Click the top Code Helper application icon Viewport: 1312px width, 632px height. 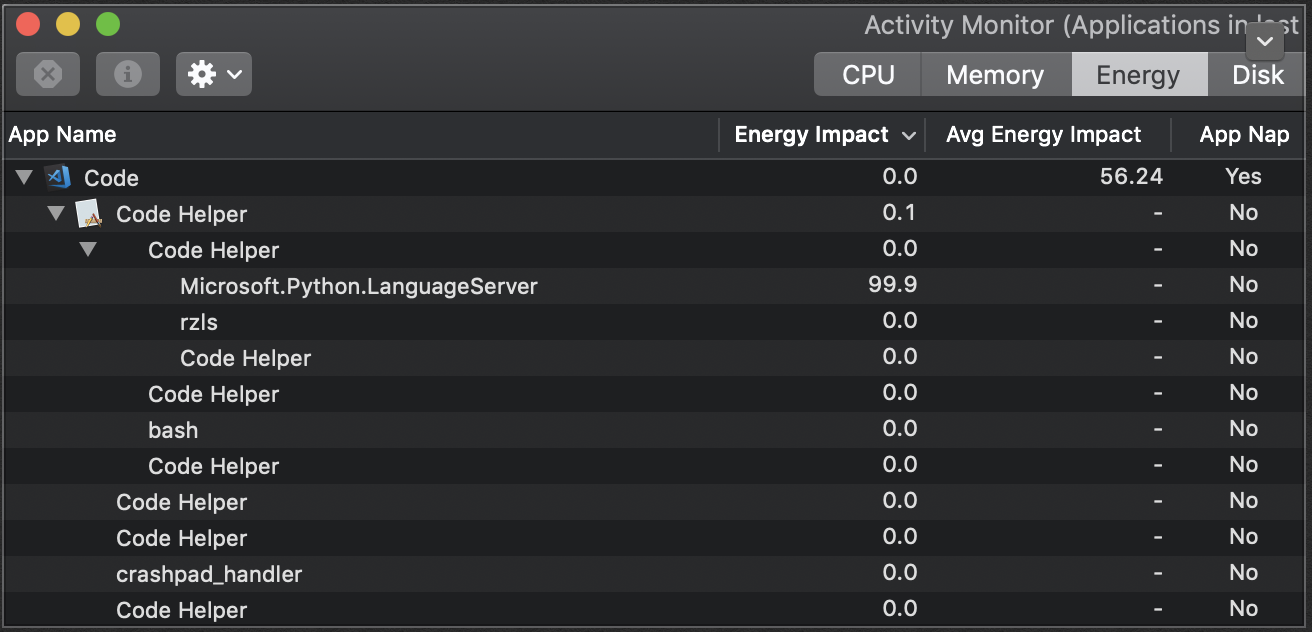coord(90,213)
